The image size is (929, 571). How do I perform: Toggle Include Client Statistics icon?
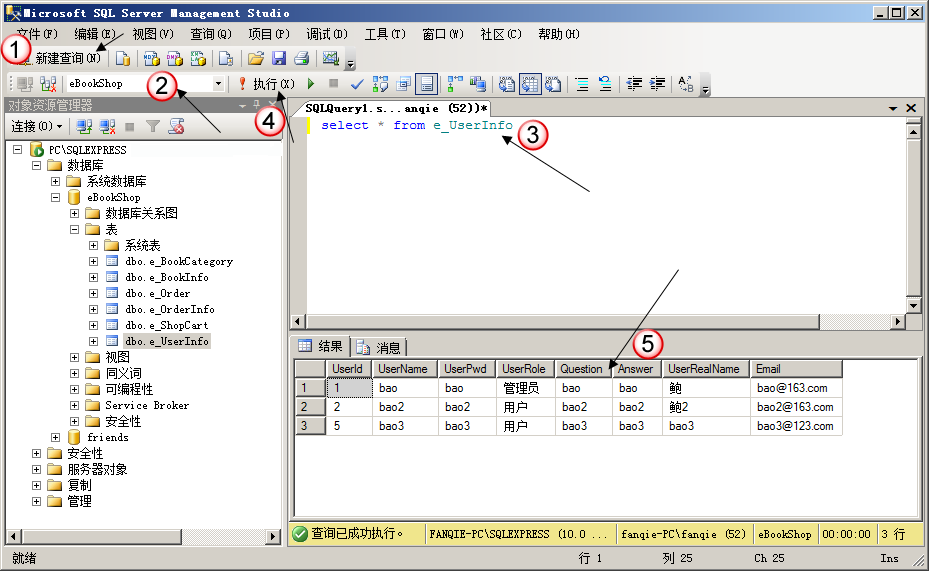pyautogui.click(x=478, y=84)
